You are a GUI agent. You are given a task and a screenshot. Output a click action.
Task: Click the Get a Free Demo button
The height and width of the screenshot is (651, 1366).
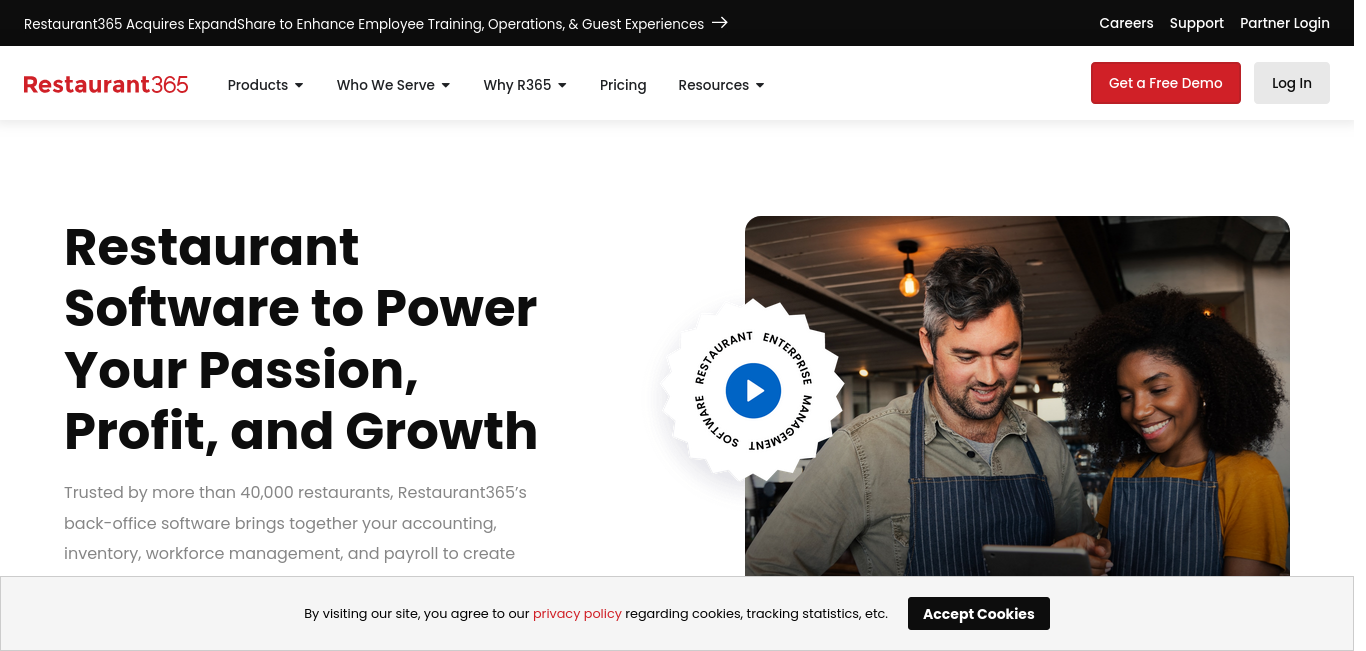pos(1166,83)
